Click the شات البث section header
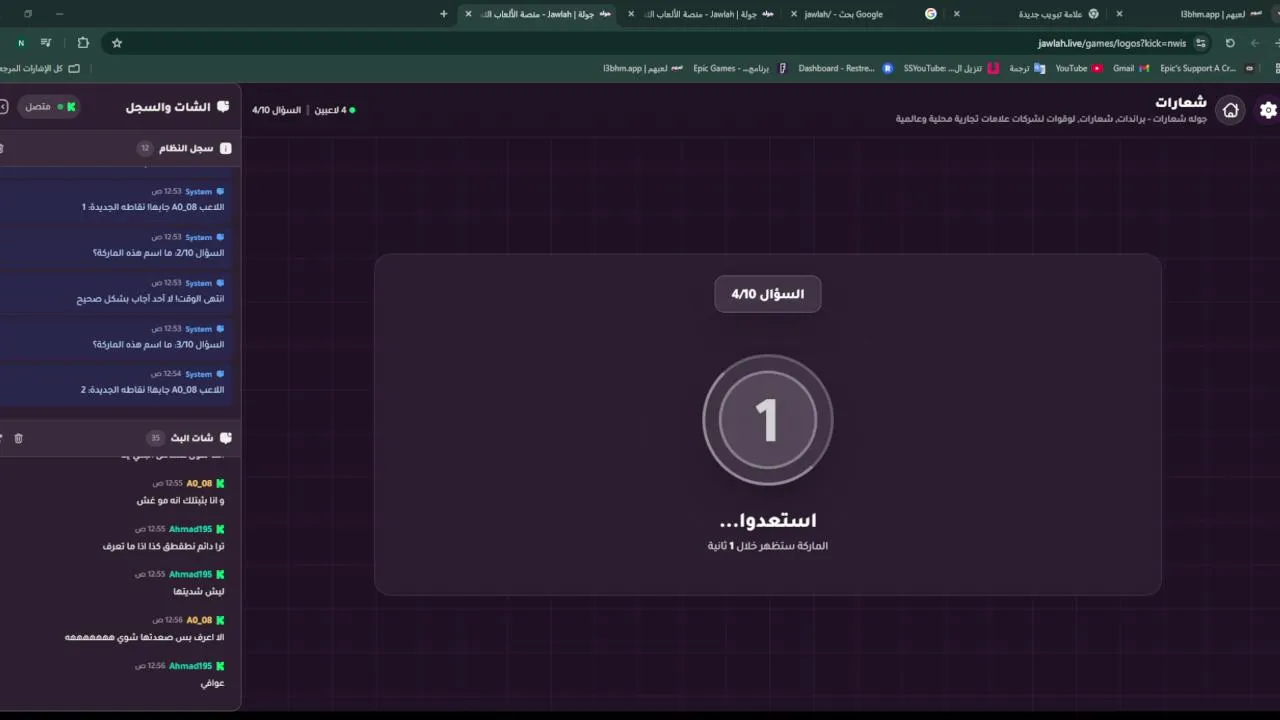The height and width of the screenshot is (720, 1280). pyautogui.click(x=190, y=438)
